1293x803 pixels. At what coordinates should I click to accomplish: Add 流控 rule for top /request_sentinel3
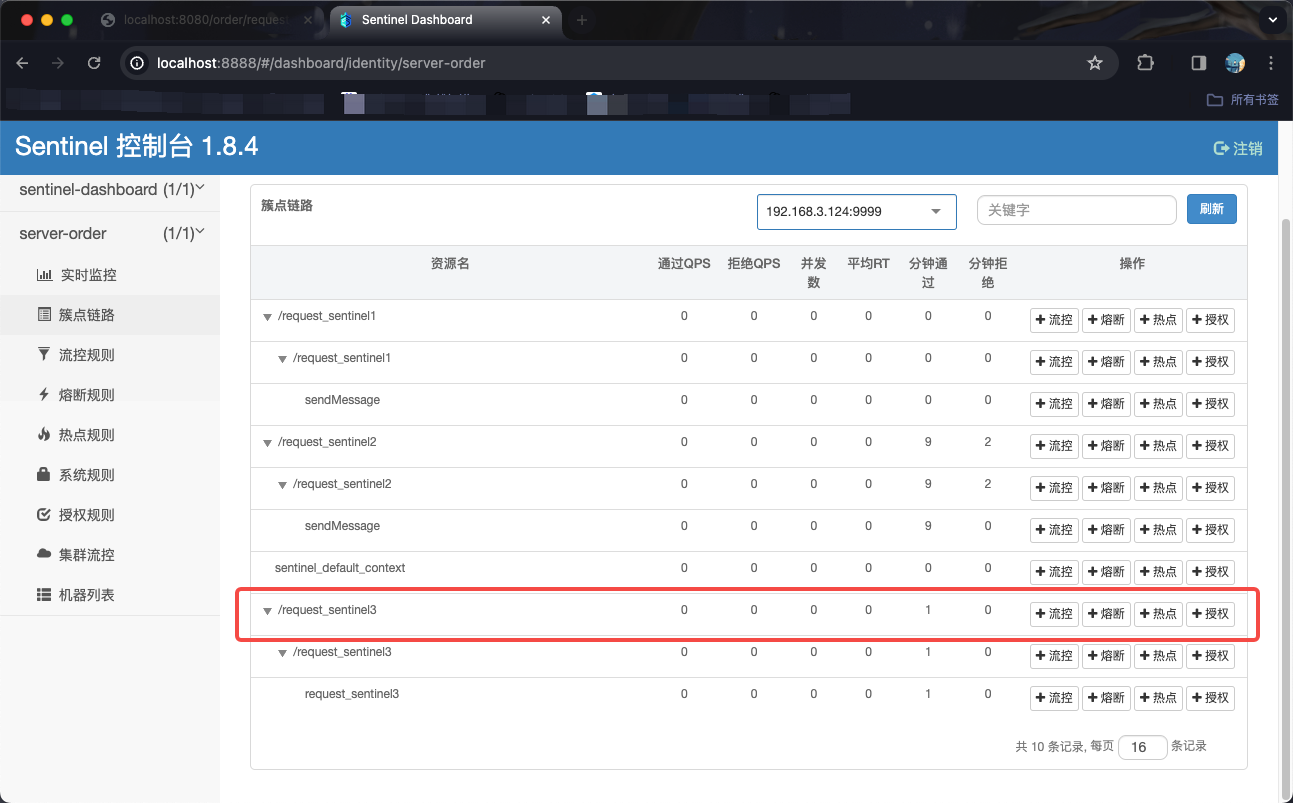tap(1054, 614)
